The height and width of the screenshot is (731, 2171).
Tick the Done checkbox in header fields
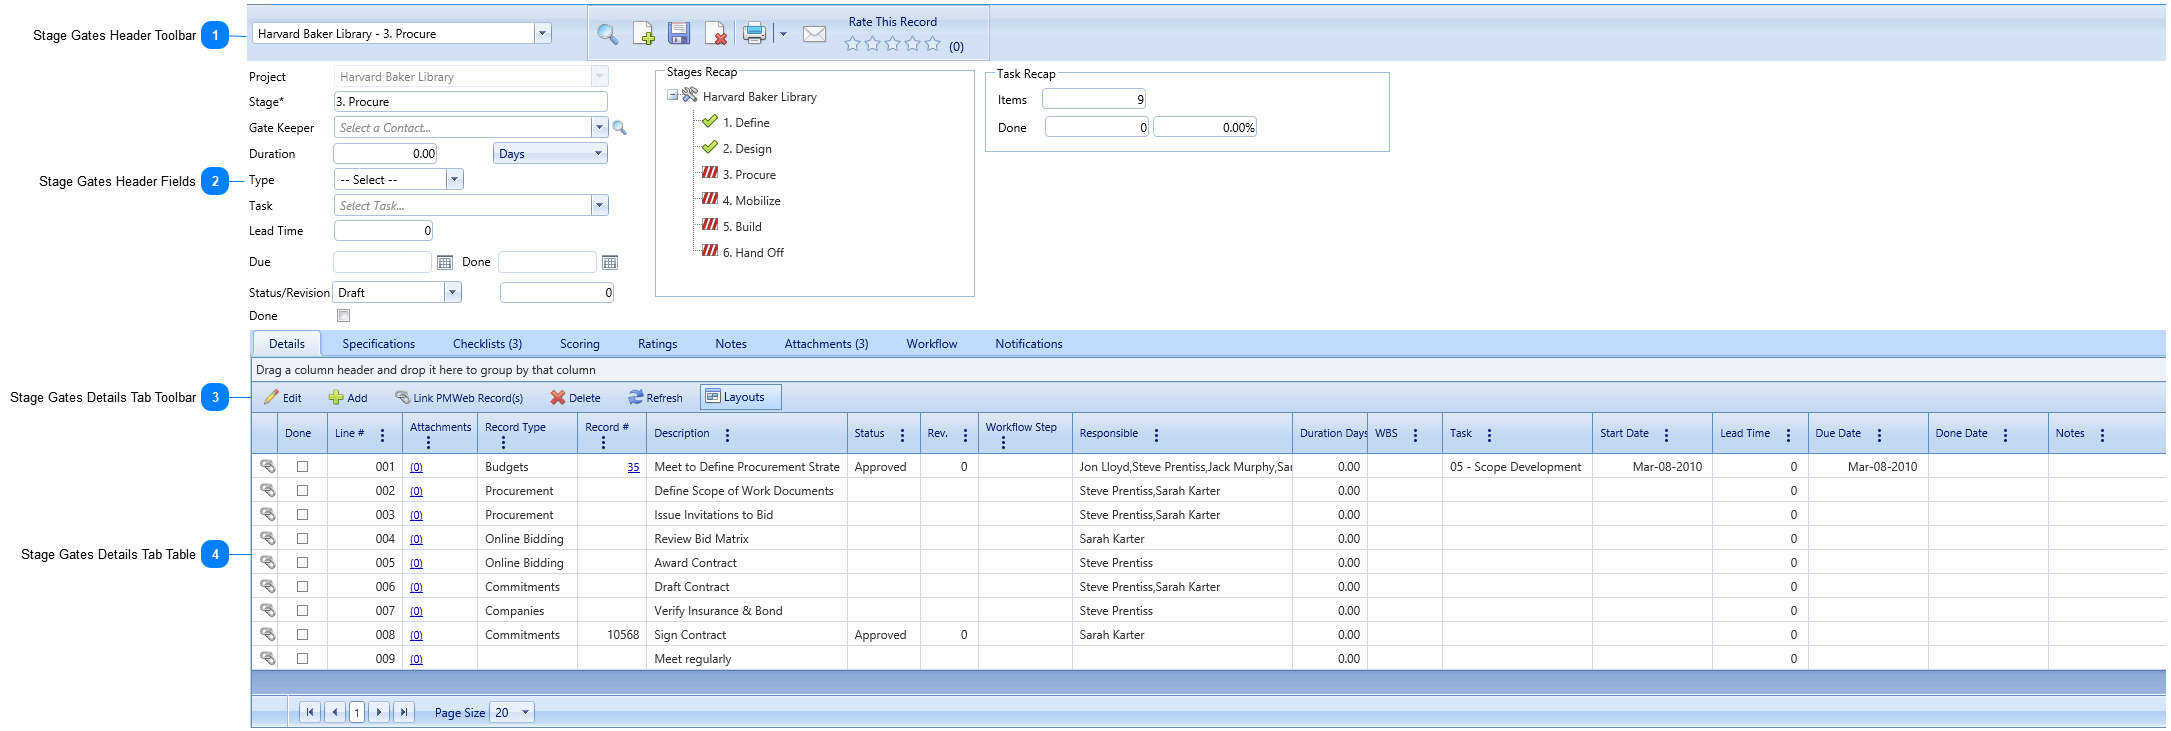click(344, 316)
